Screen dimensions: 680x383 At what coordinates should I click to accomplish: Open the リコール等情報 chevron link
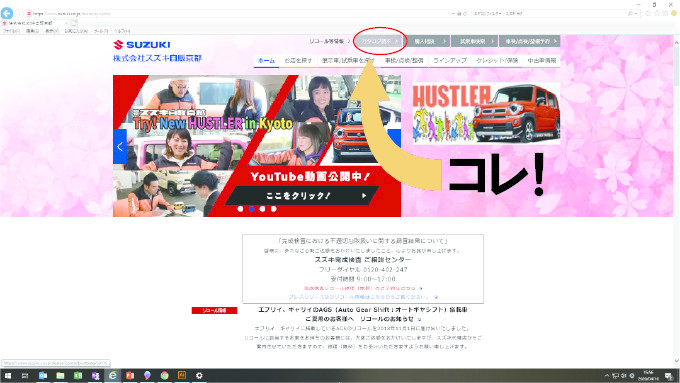point(330,41)
